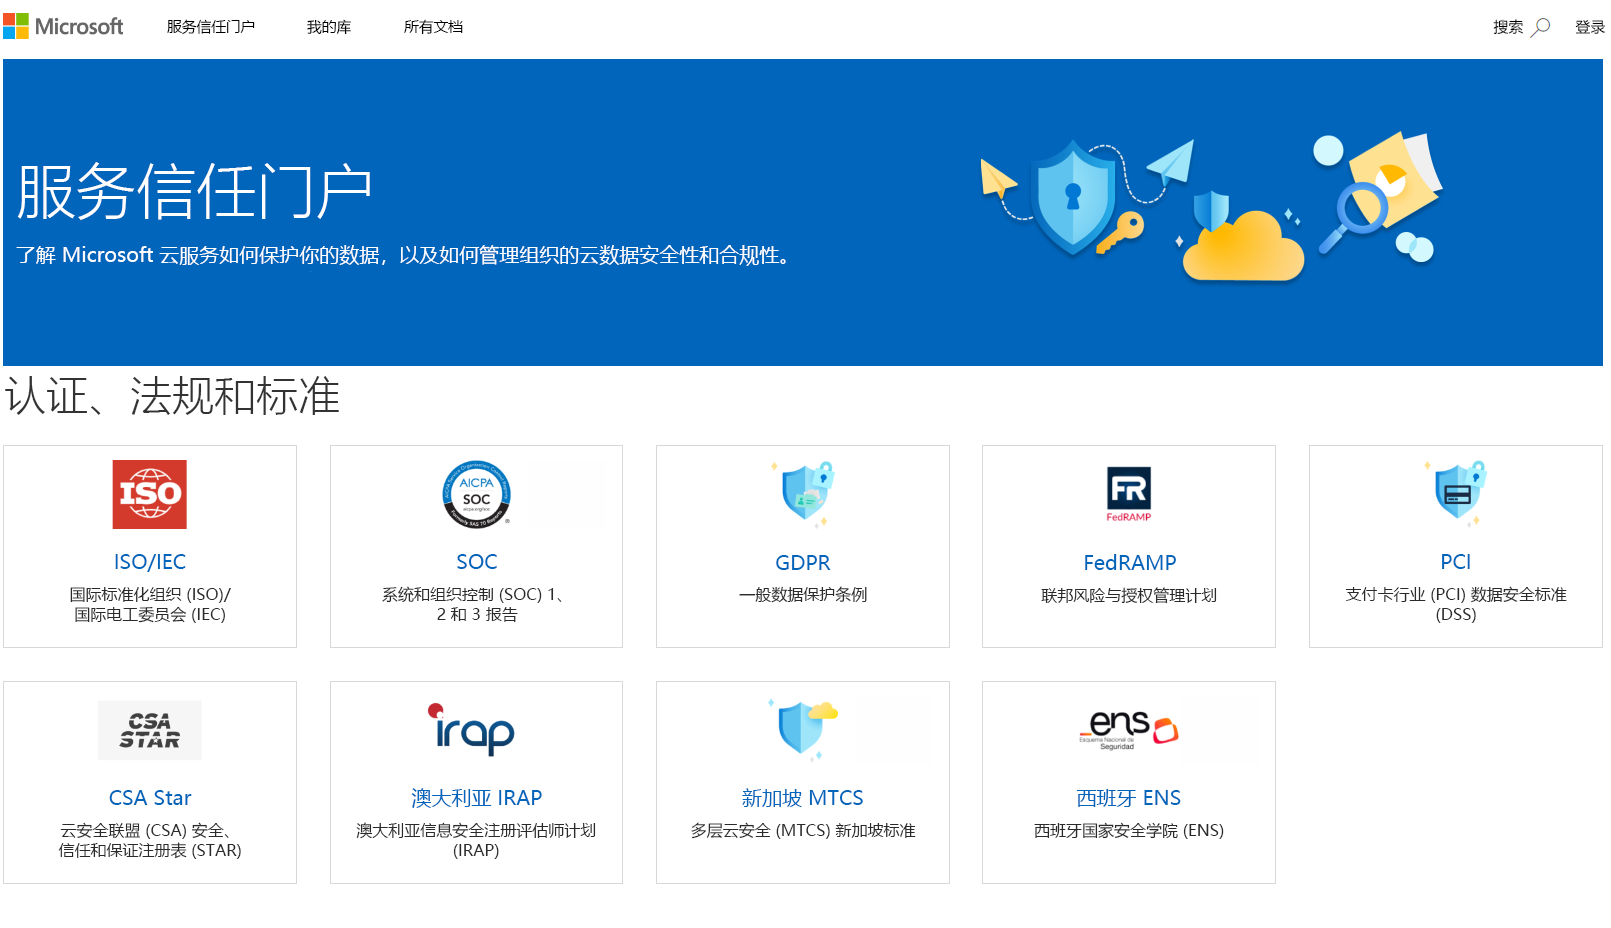1611x928 pixels.
Task: Open the search magnifier icon
Action: coord(1541,27)
